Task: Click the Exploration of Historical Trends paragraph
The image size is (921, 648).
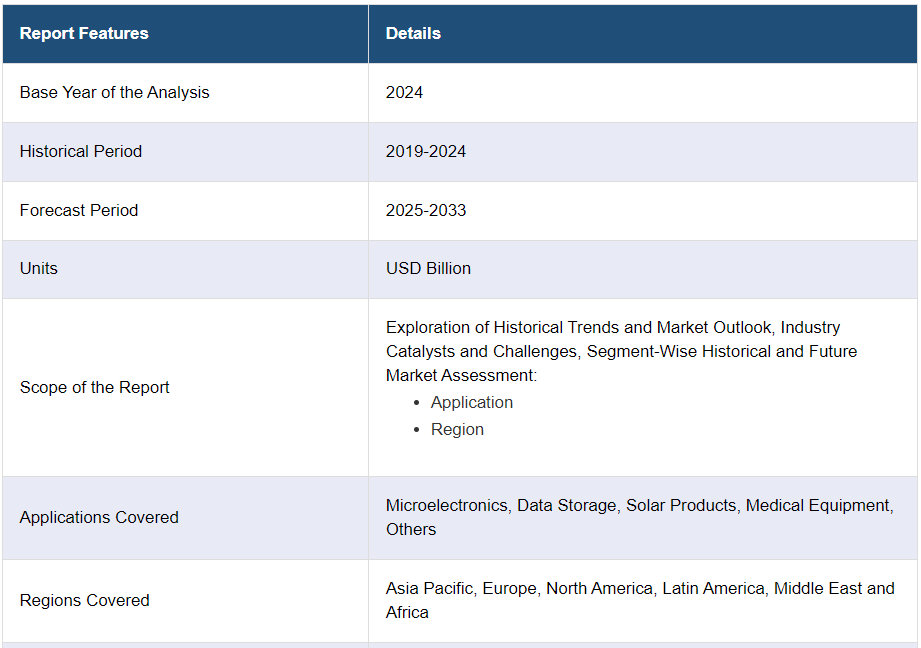Action: (x=621, y=351)
